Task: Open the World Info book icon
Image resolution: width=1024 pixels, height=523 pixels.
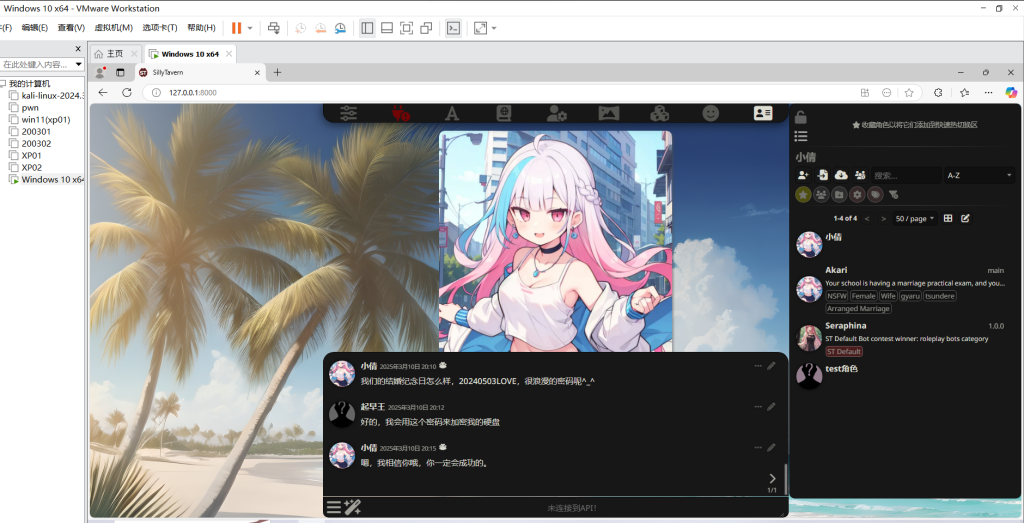Action: pos(504,114)
